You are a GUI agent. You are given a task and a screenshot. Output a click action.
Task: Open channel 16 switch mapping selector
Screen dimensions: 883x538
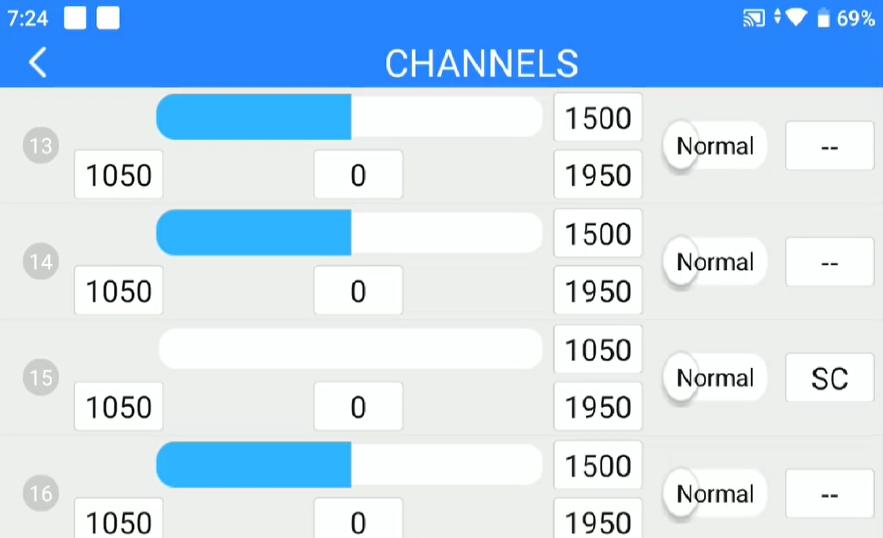tap(829, 494)
